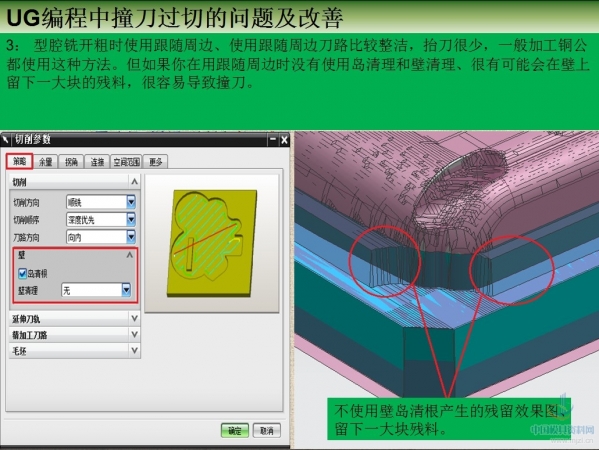Image resolution: width=599 pixels, height=450 pixels.
Task: Click the 切削参数 dialog title
Action: coord(33,139)
